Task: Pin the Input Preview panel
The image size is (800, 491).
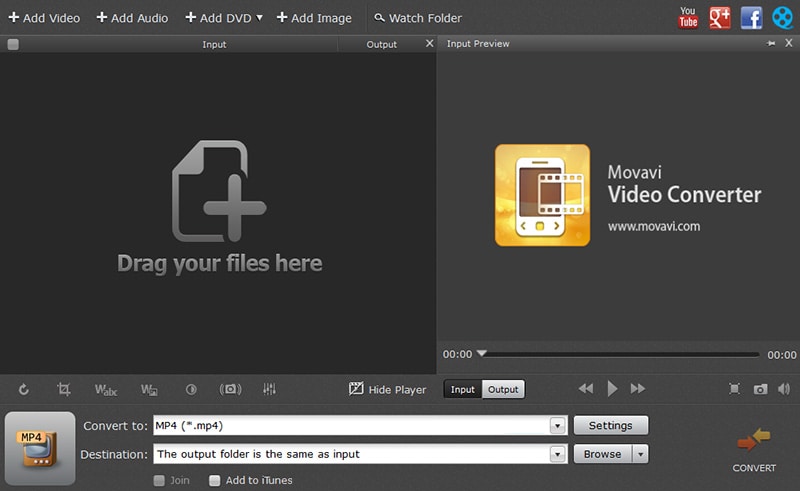Action: 771,43
